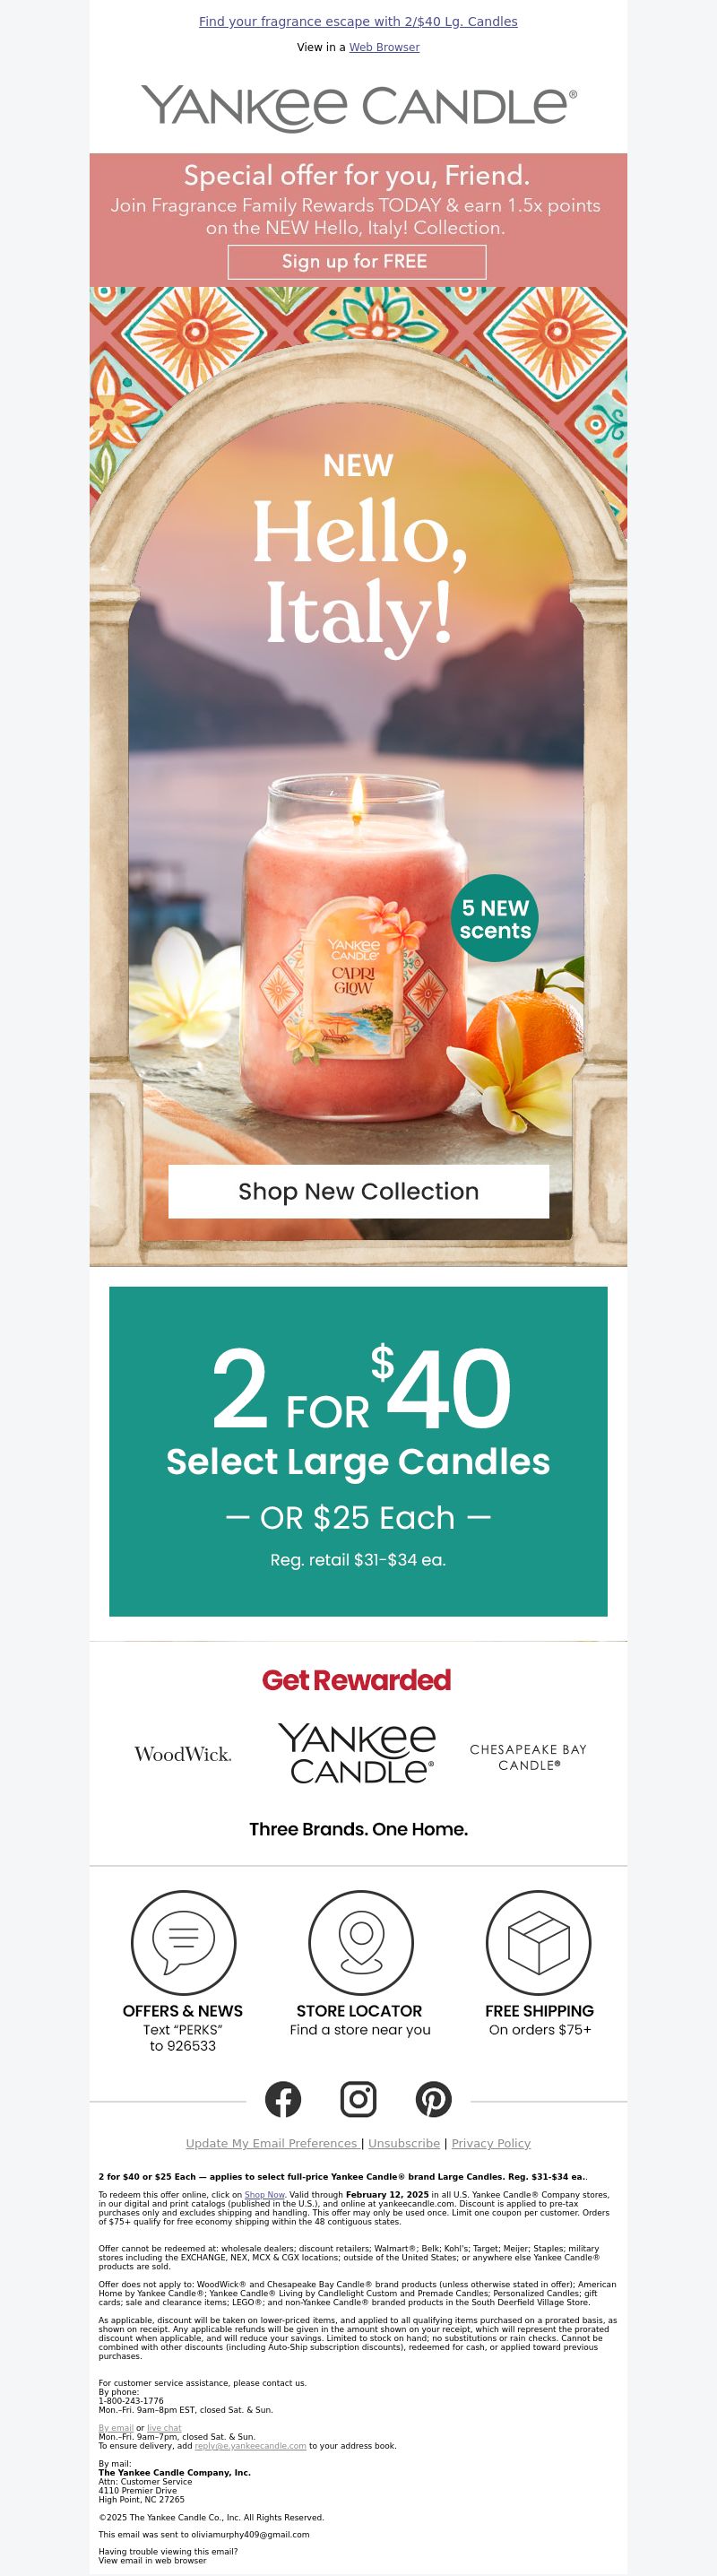Click the Shop Now link in fine print
Screen dimensions: 717x2576
[265, 2195]
